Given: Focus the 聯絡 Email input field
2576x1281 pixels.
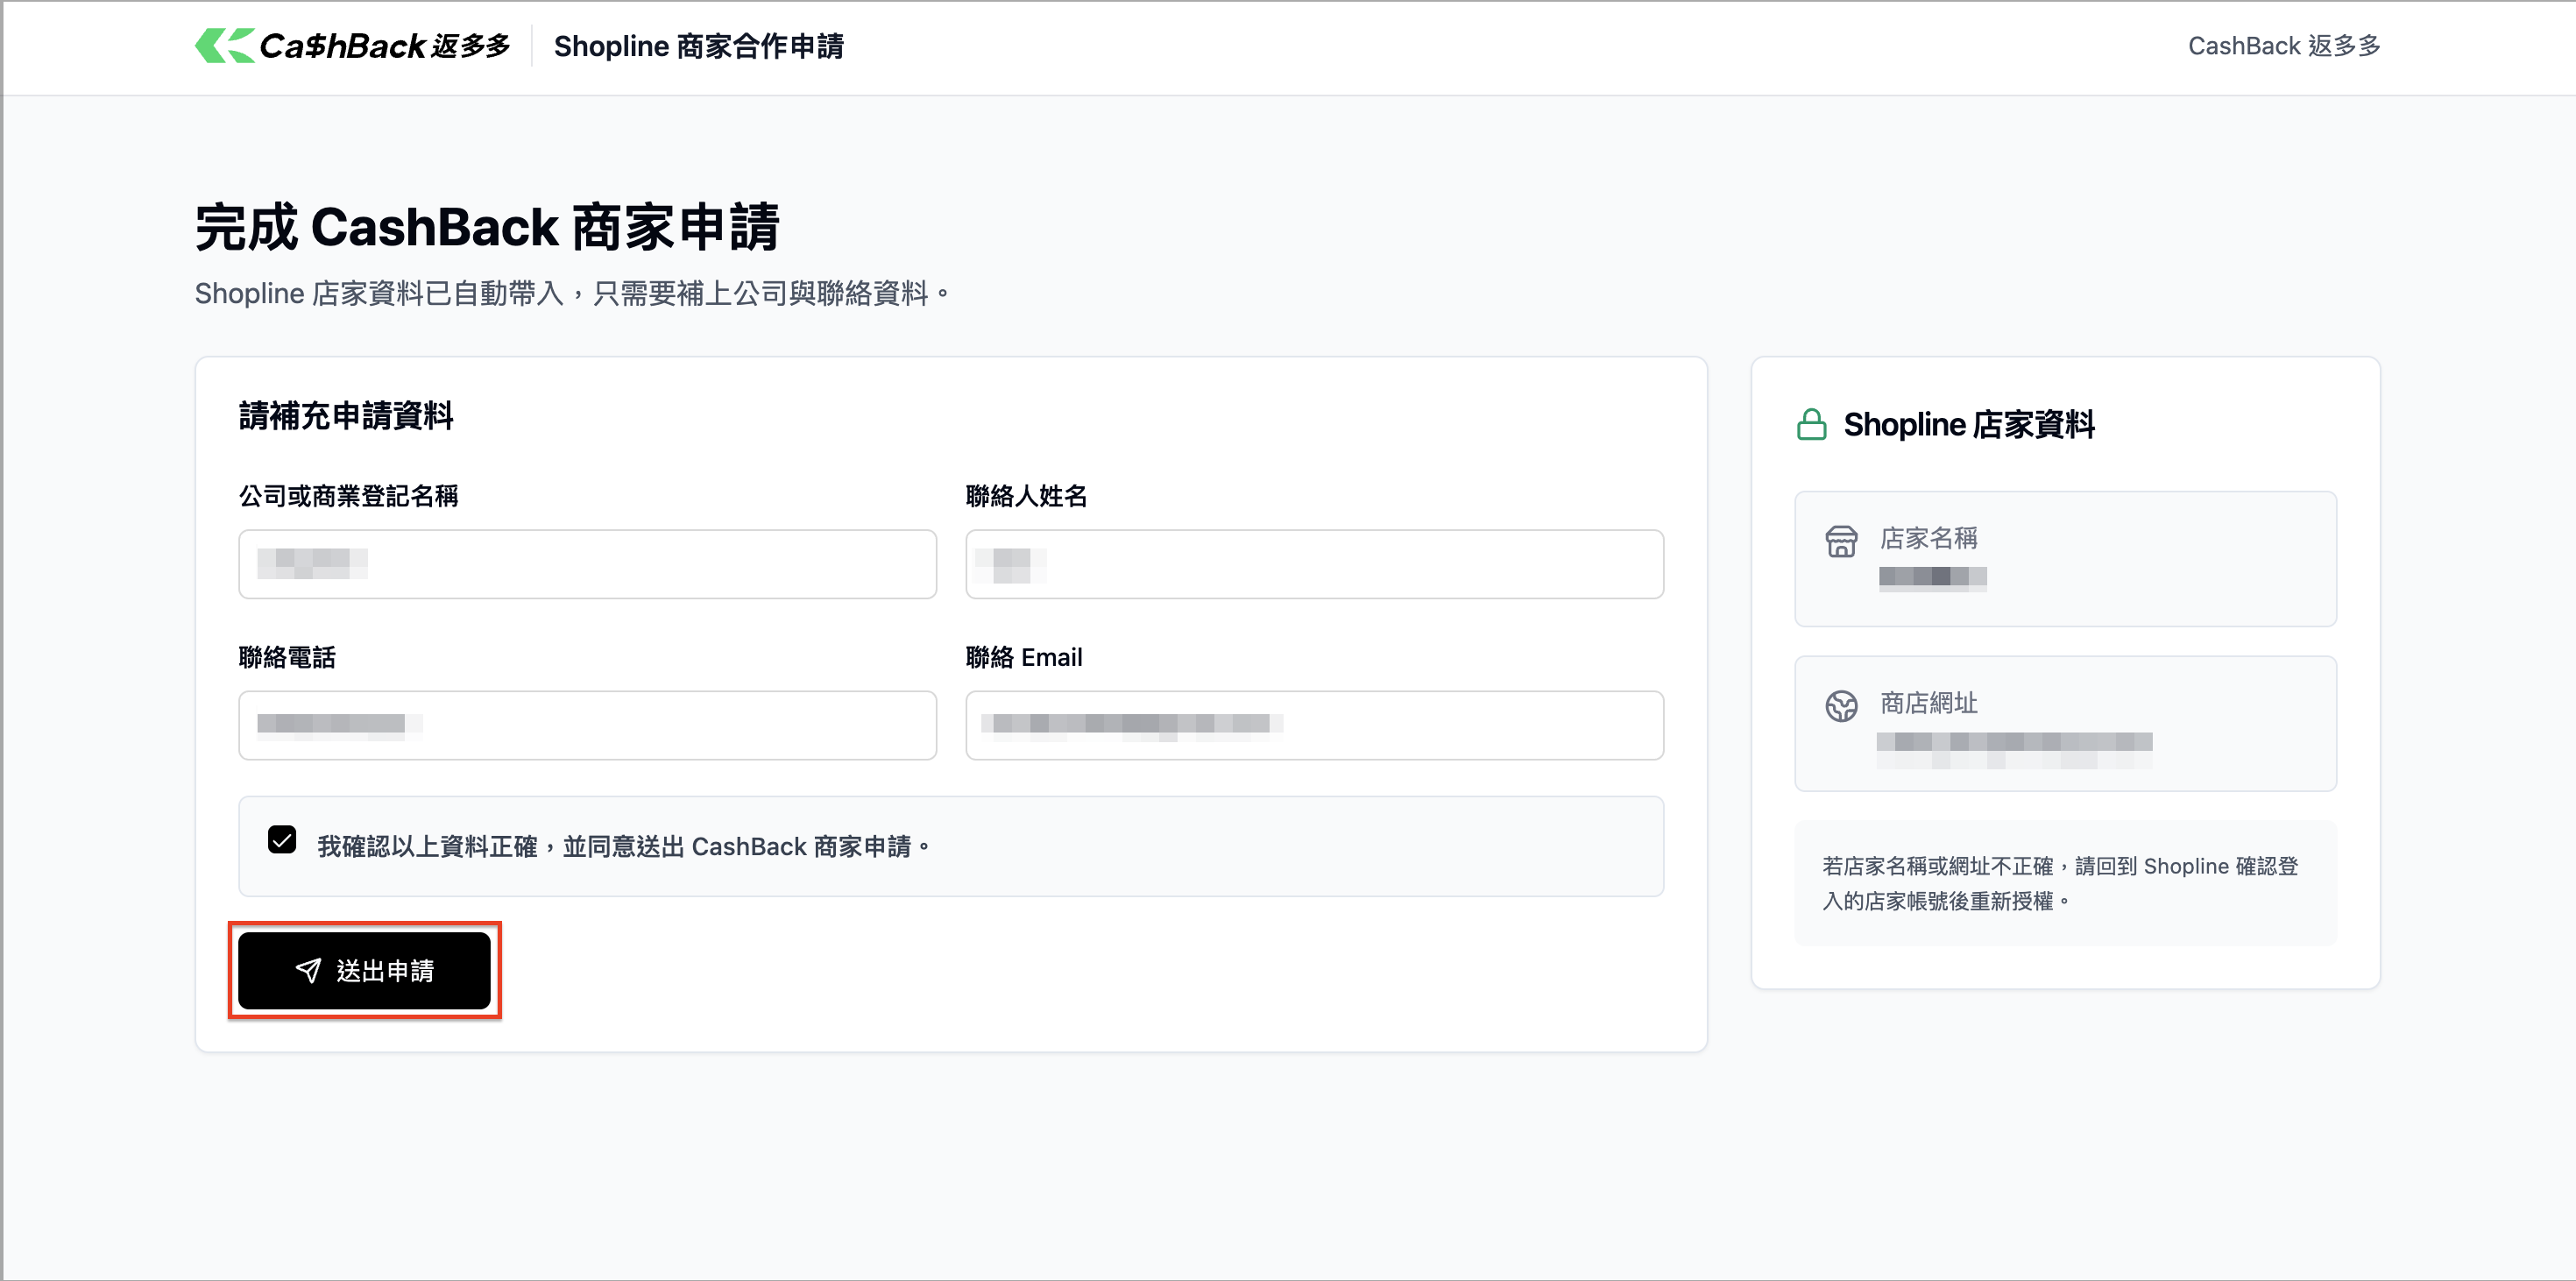Looking at the screenshot, I should click(1314, 725).
